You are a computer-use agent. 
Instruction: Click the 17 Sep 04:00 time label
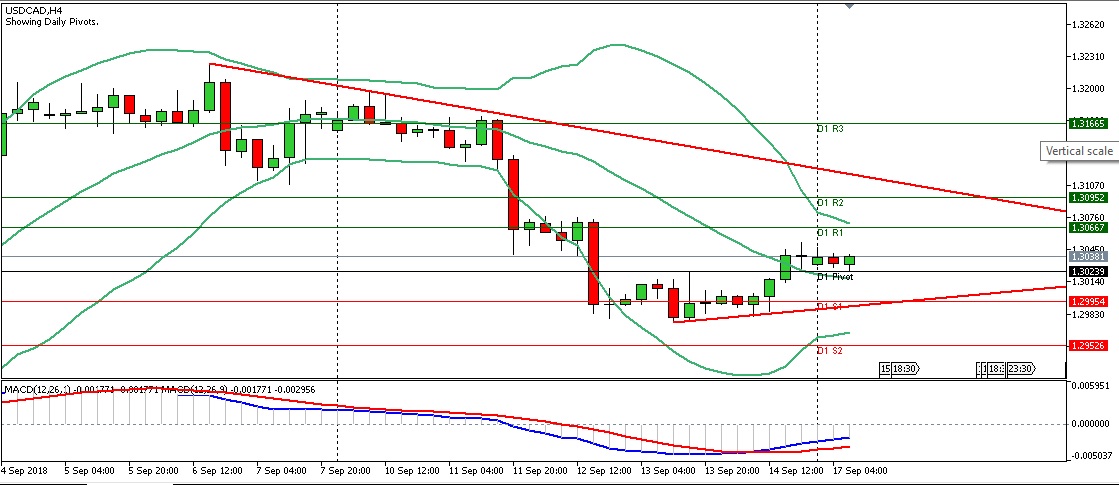859,471
